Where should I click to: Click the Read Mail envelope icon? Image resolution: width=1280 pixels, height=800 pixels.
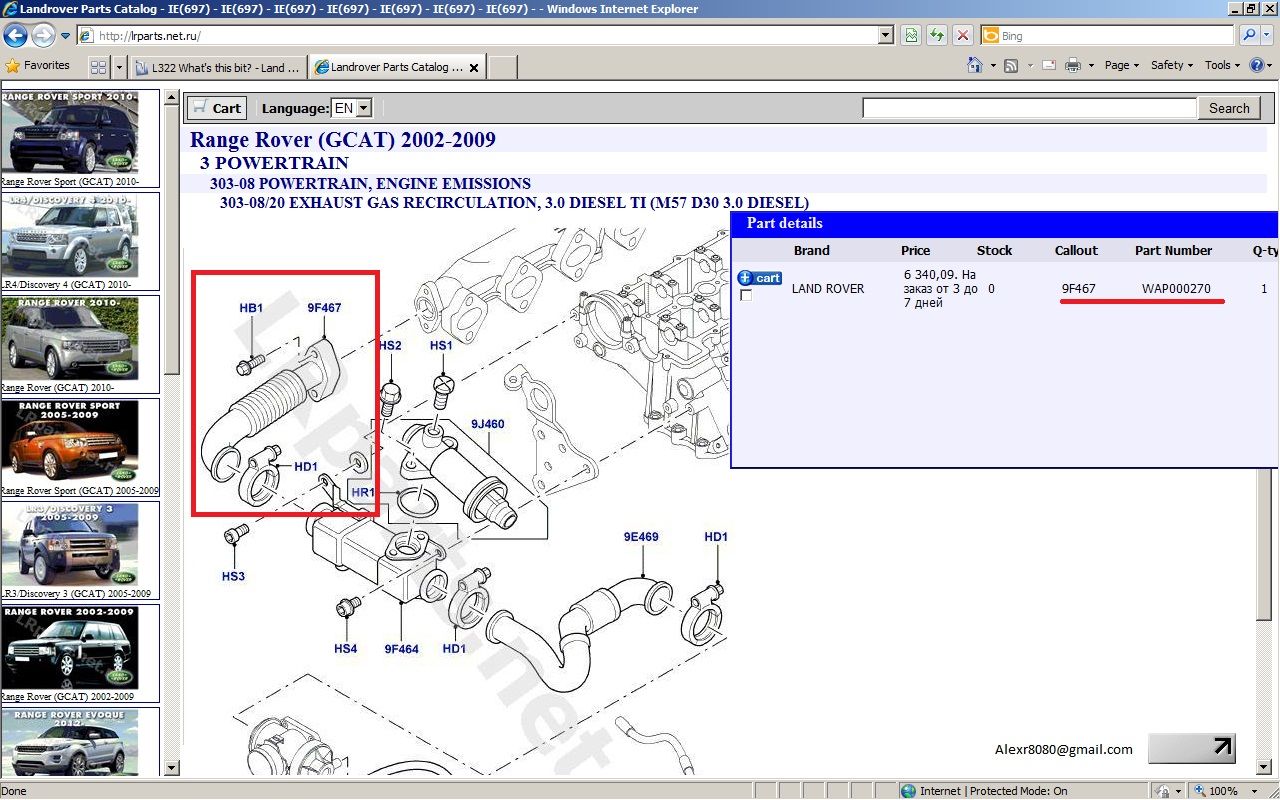pos(1049,65)
